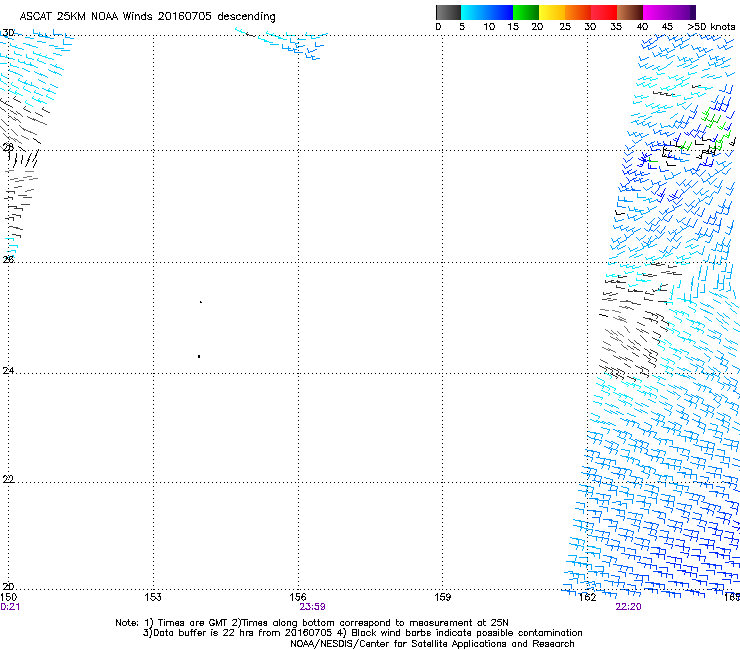The height and width of the screenshot is (650, 740).
Task: Click the "162" longitude label on the bottom axis
Action: (587, 597)
